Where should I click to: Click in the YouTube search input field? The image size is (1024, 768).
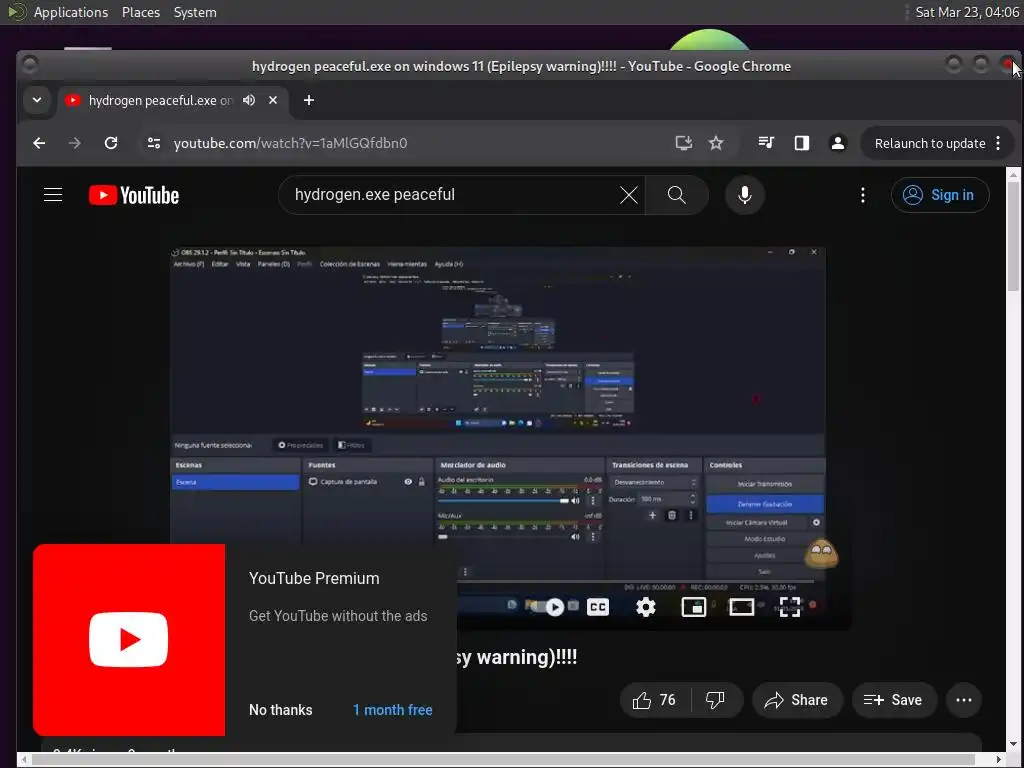click(451, 195)
